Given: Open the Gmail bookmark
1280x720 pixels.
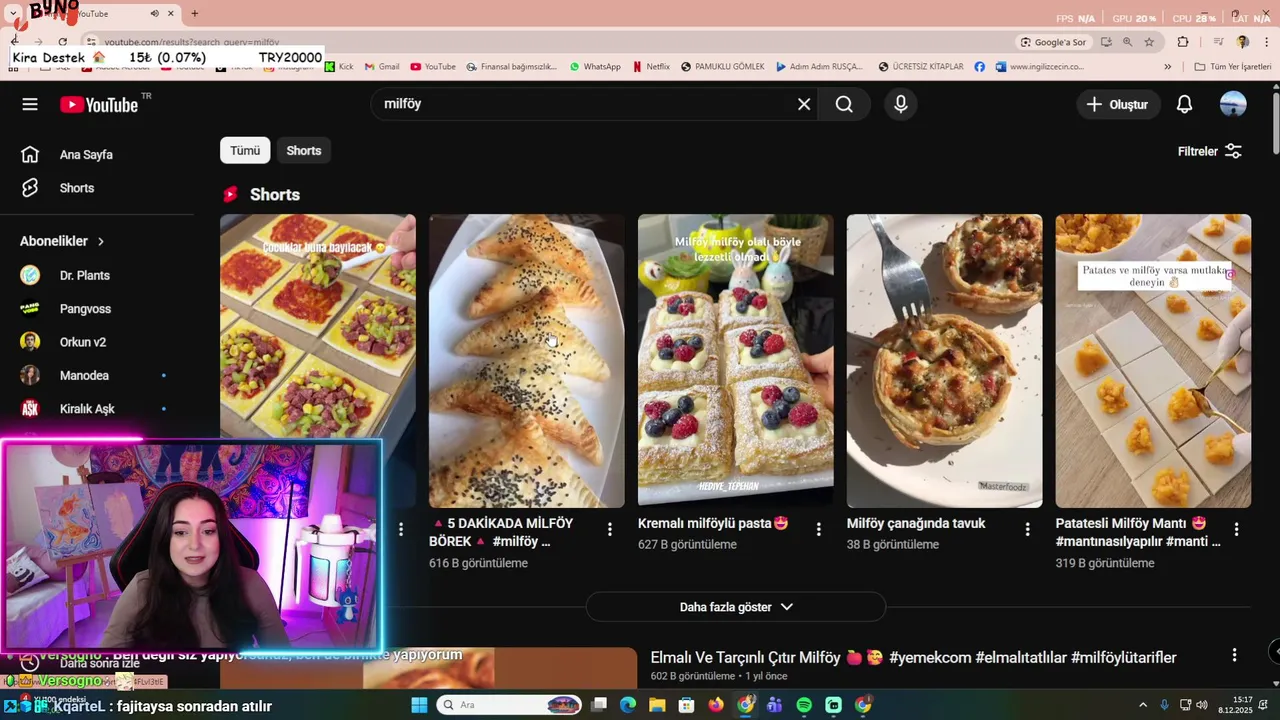Looking at the screenshot, I should (382, 67).
